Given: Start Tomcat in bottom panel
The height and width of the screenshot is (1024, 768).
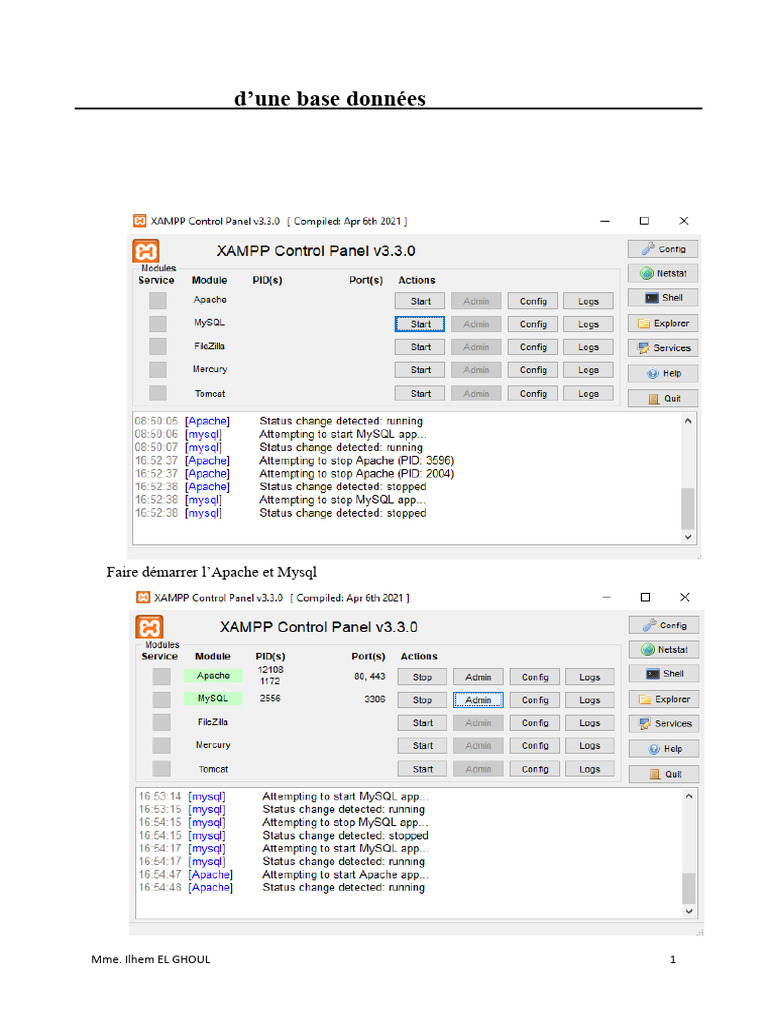Looking at the screenshot, I should click(x=422, y=769).
